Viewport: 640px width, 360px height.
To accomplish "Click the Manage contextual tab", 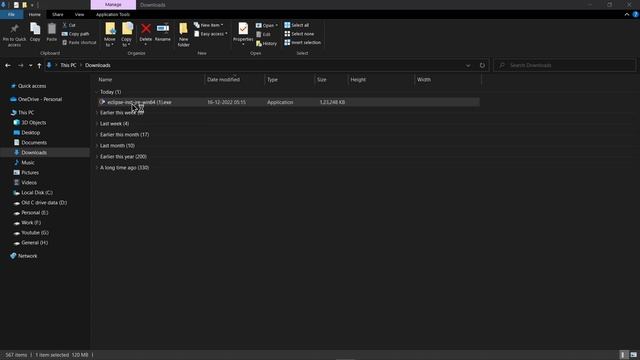I will coord(113,5).
